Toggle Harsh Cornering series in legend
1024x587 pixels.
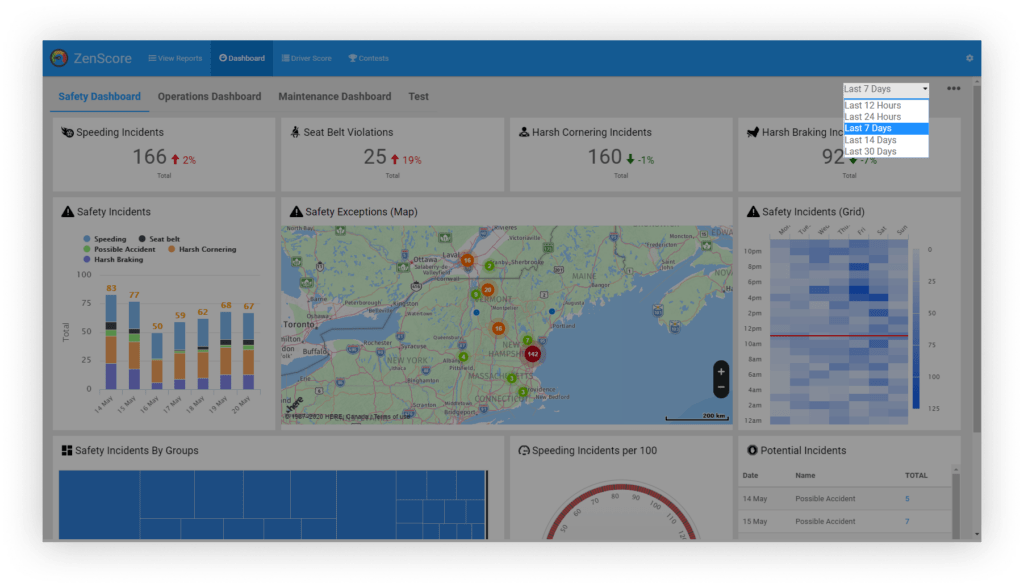pyautogui.click(x=202, y=249)
